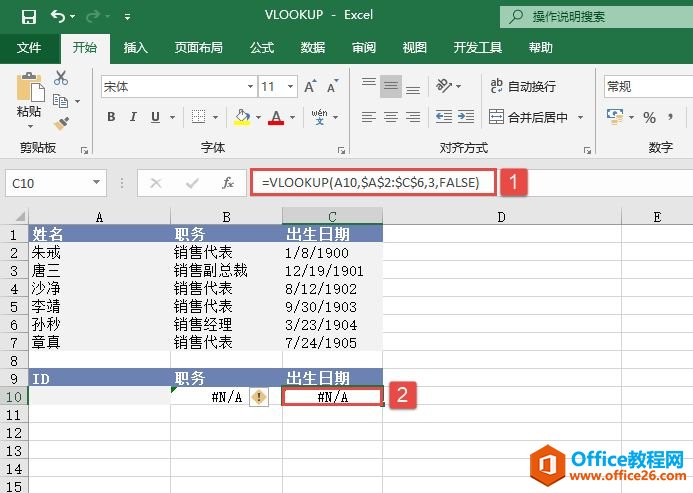Viewport: 693px width, 493px height.
Task: Click the Cut scissors icon
Action: tap(61, 78)
